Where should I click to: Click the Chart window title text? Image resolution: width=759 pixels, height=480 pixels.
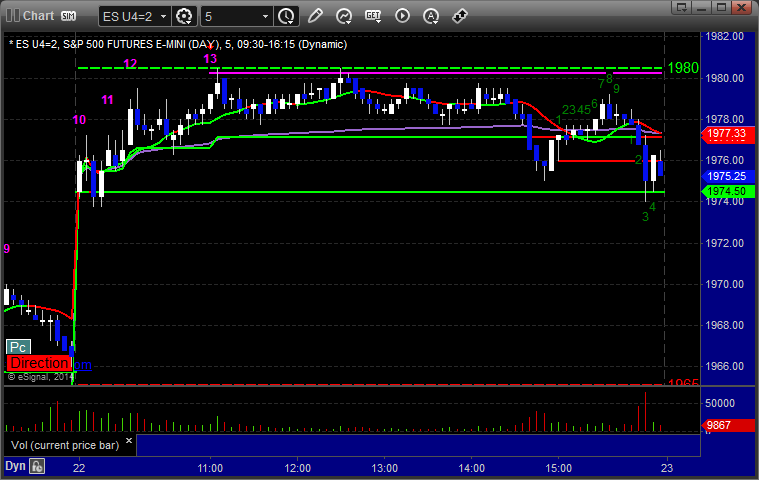pyautogui.click(x=39, y=16)
